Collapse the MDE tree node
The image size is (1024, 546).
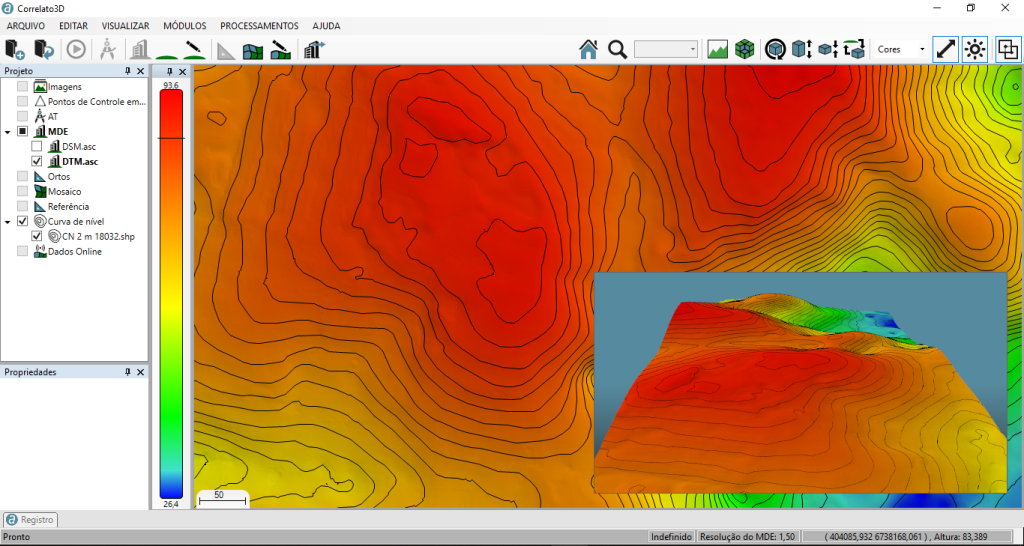point(8,131)
